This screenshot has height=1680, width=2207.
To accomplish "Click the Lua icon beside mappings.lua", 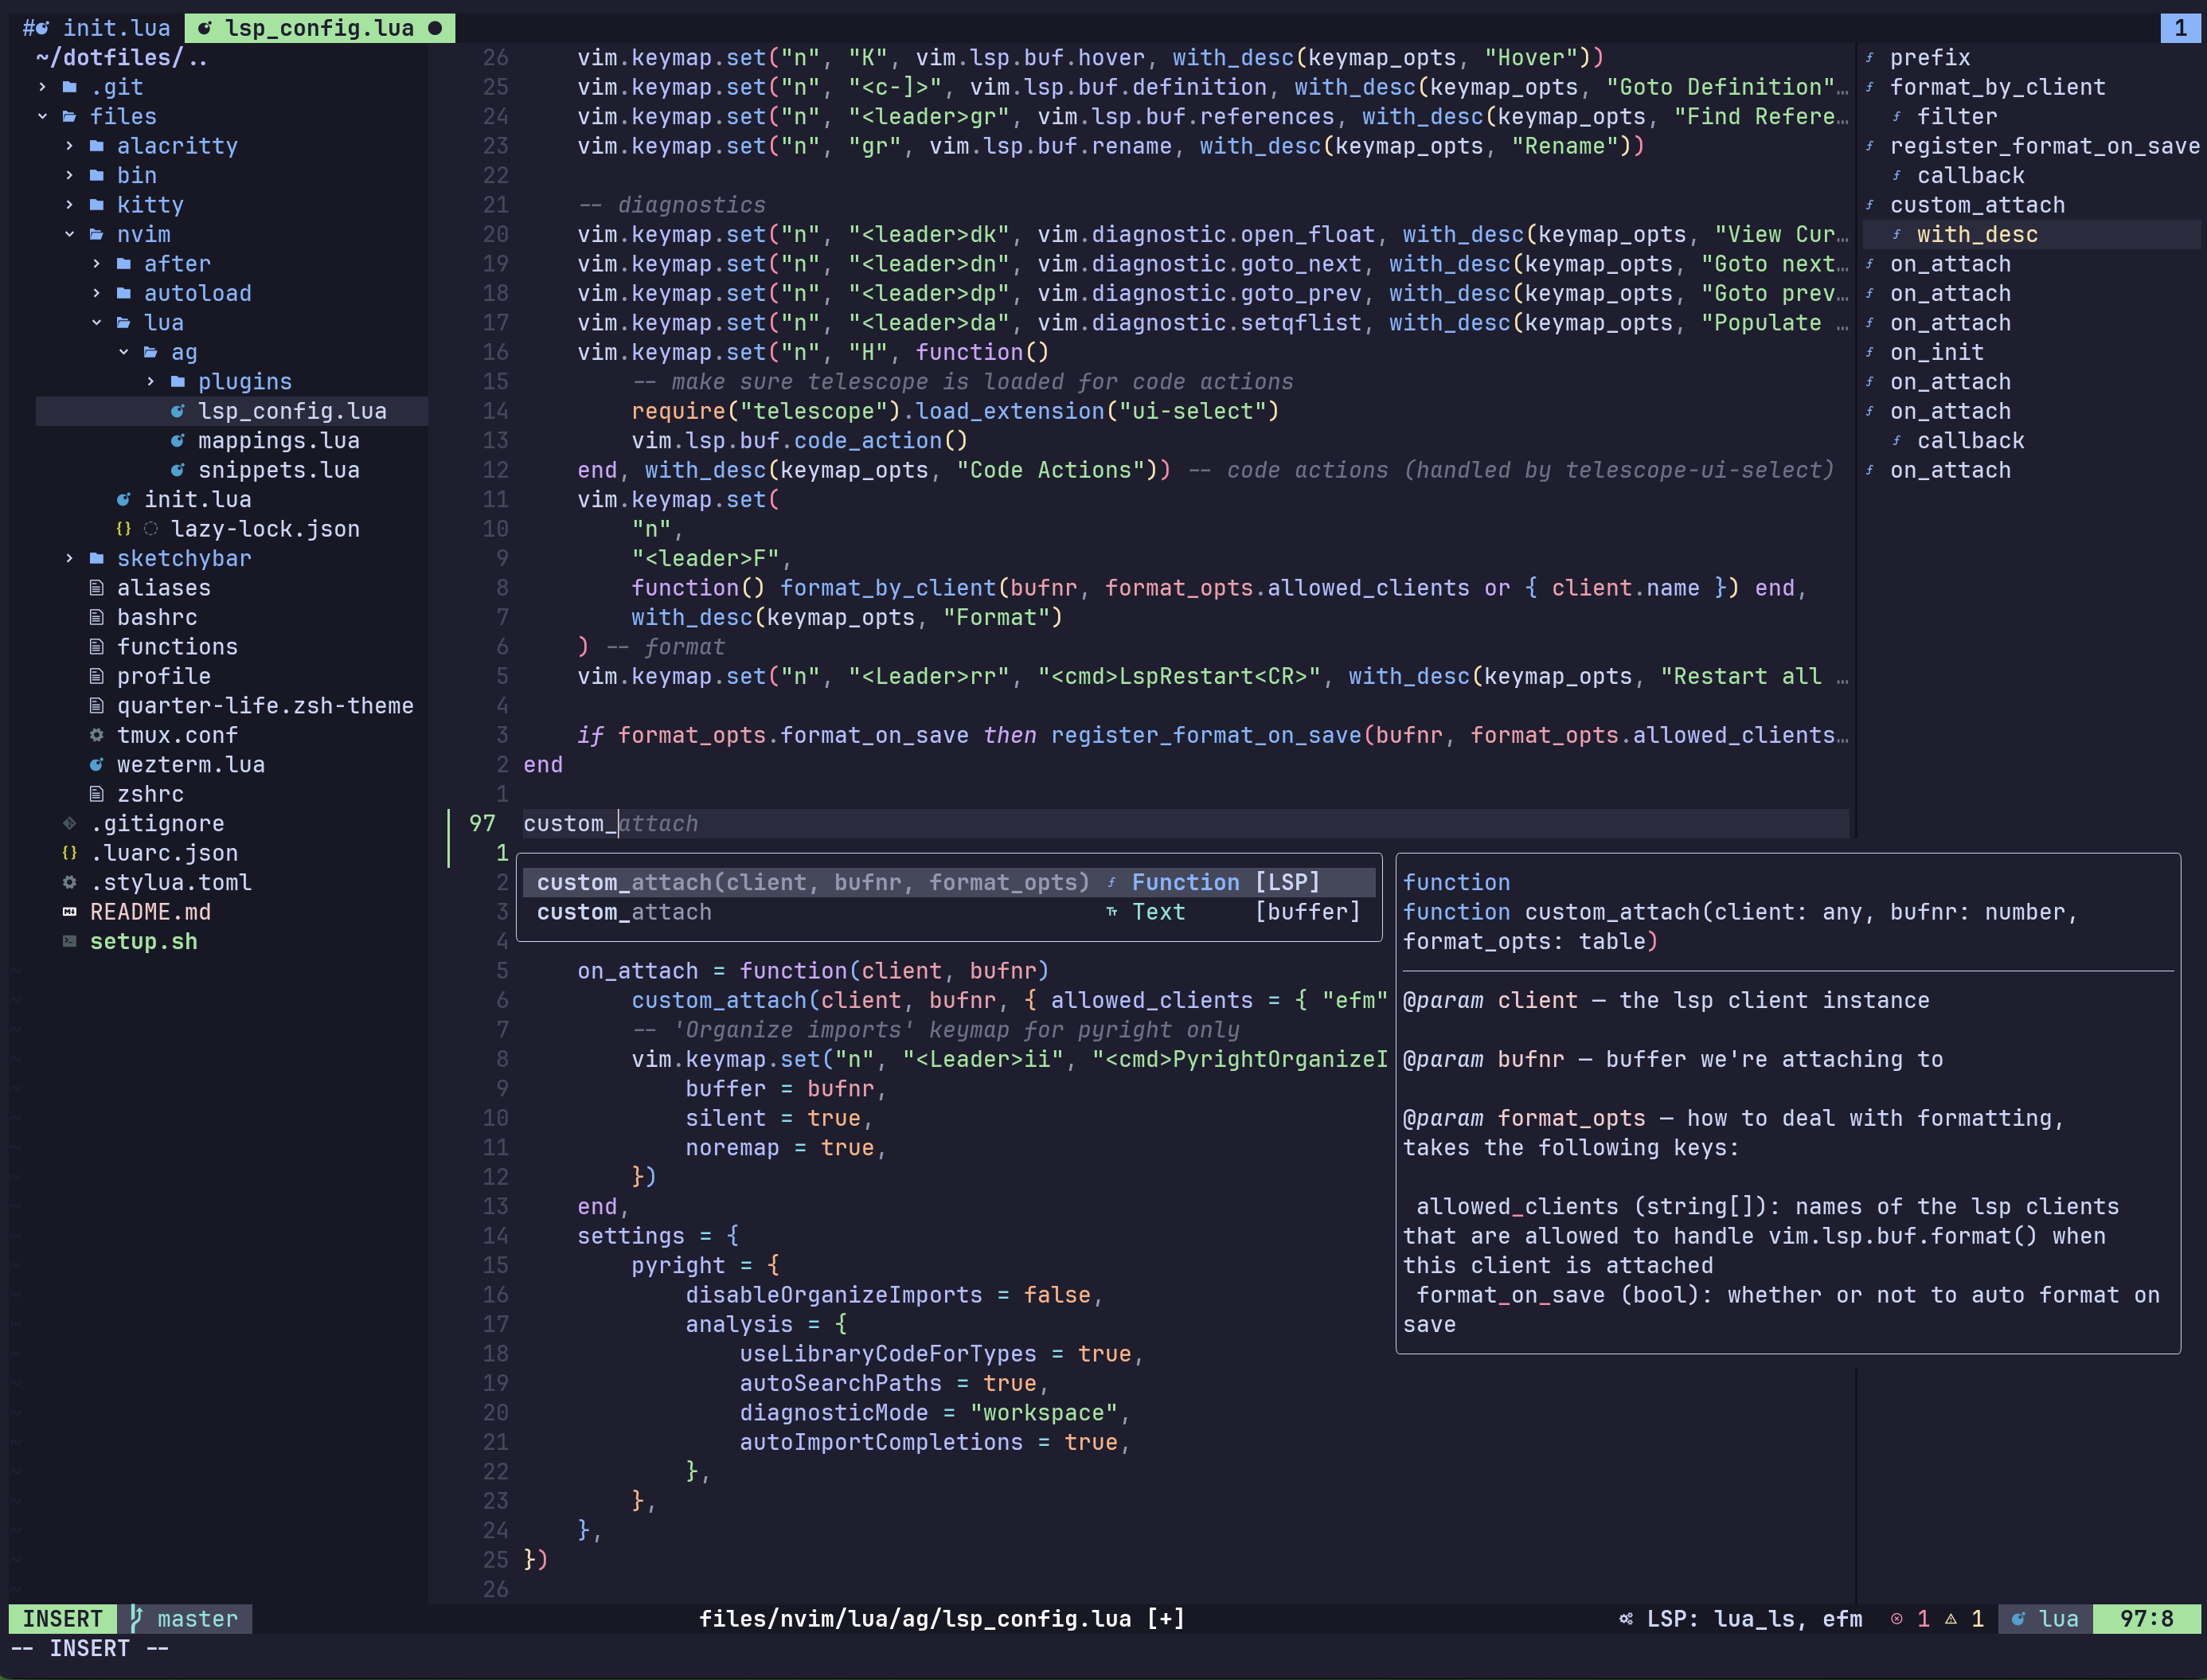I will coord(177,440).
